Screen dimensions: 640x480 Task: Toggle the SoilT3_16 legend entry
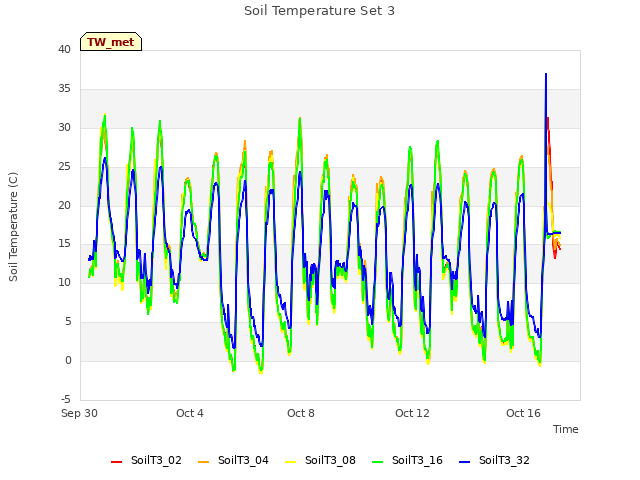[407, 460]
